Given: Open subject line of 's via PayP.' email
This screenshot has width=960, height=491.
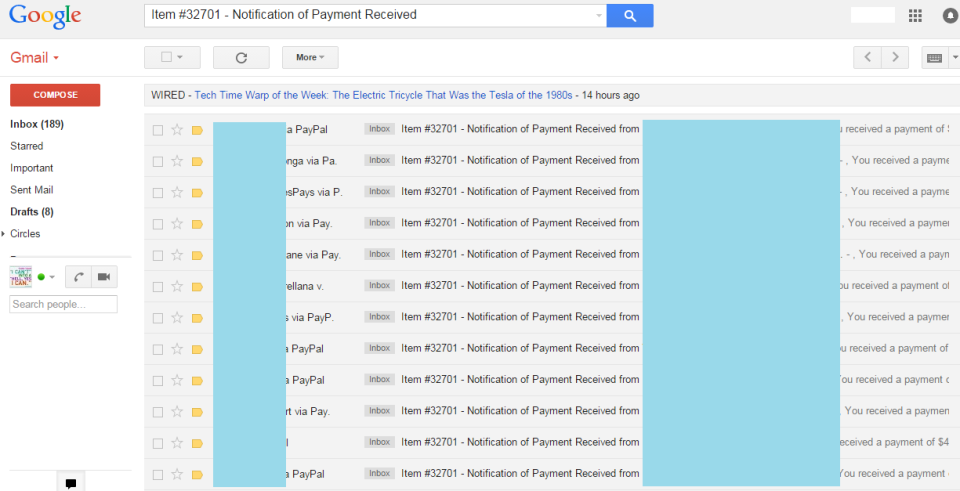Looking at the screenshot, I should (520, 317).
